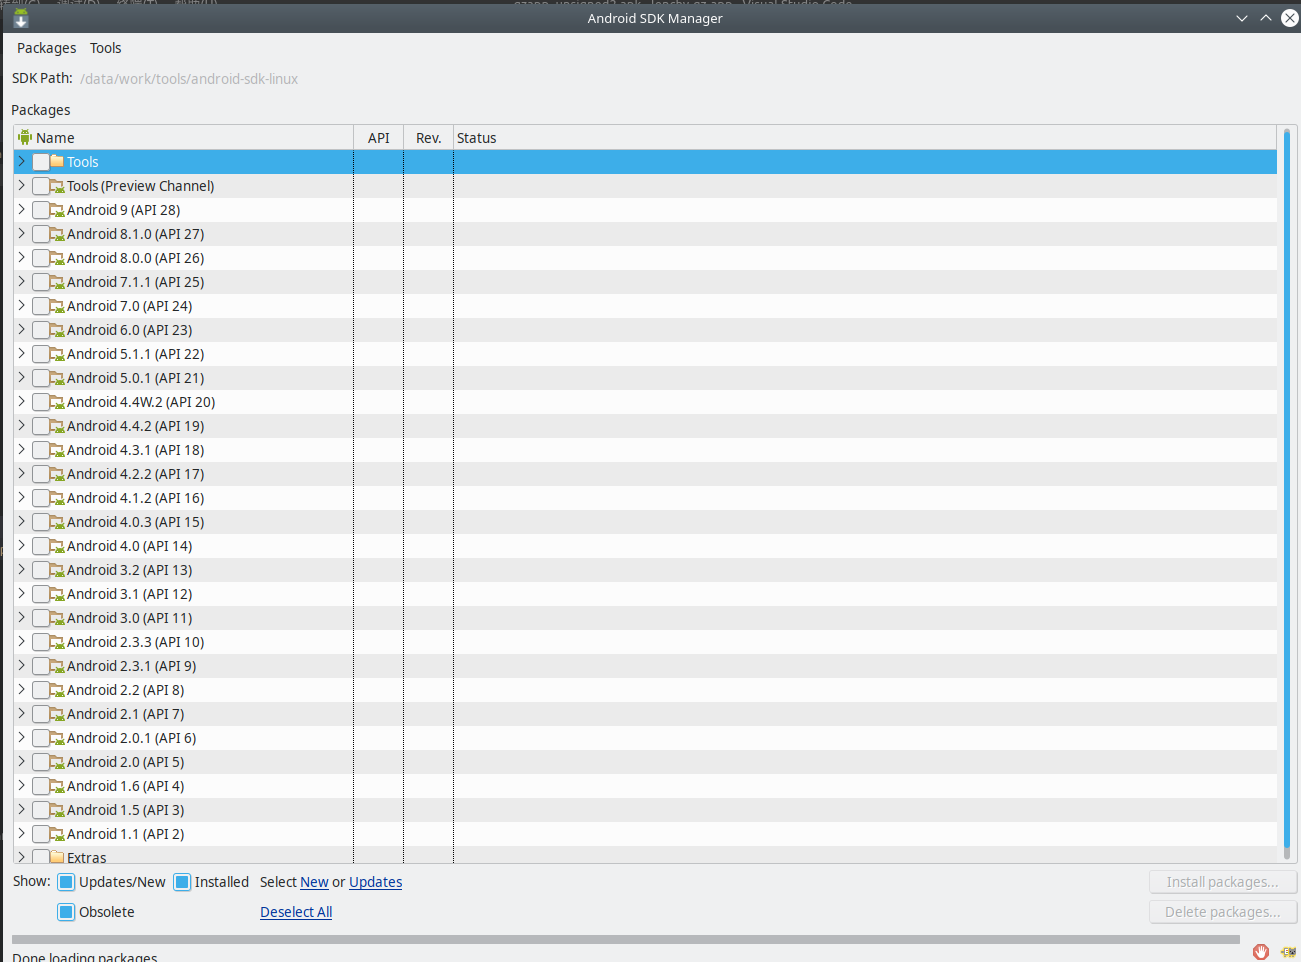The image size is (1301, 962).
Task: Click the Delete packages button
Action: click(1222, 912)
